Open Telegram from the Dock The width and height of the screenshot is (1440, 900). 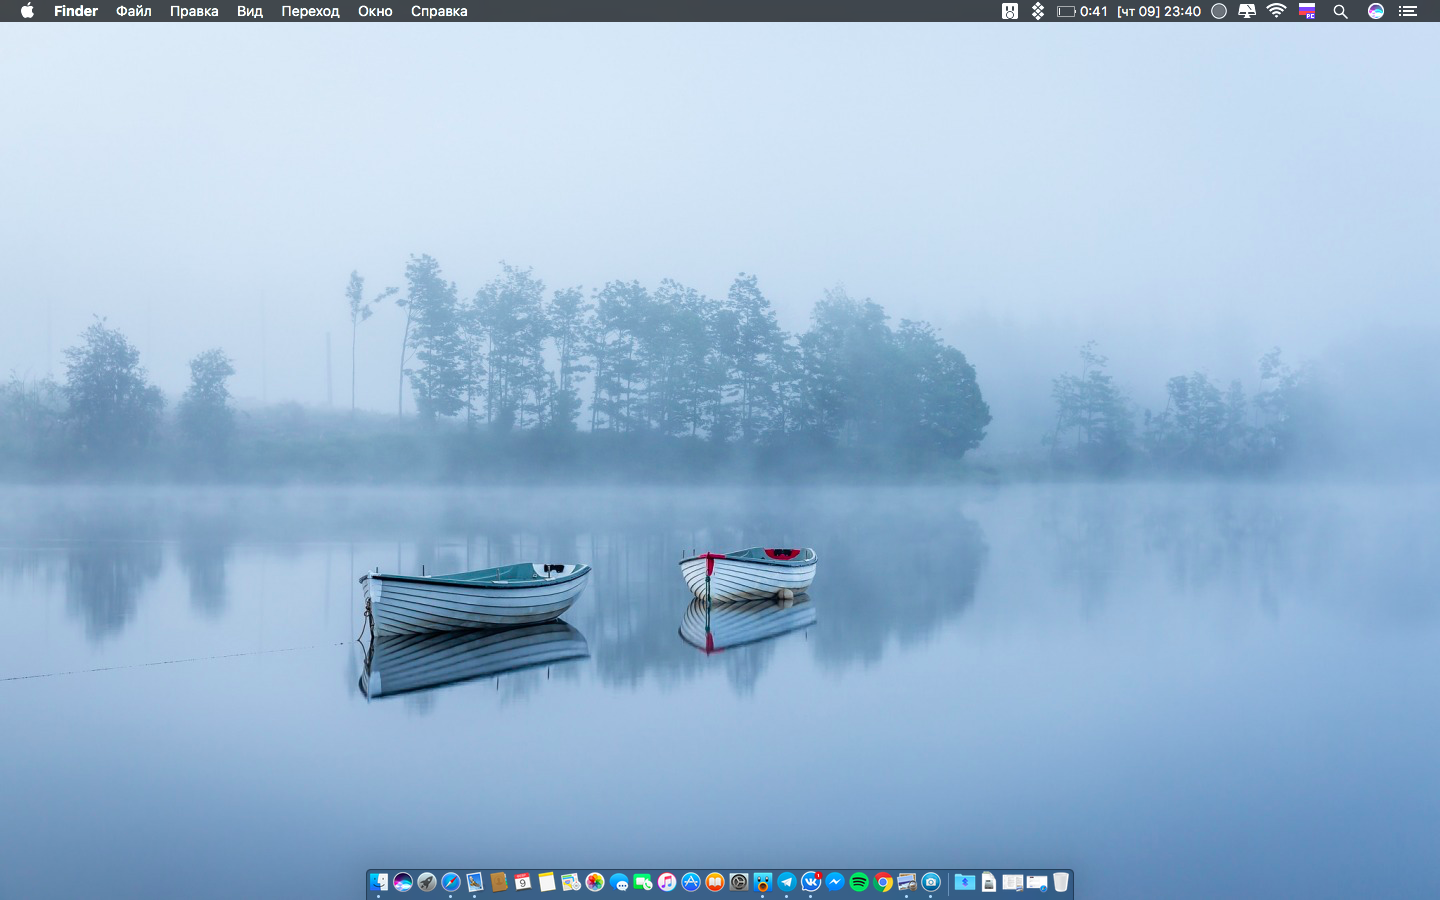[787, 882]
